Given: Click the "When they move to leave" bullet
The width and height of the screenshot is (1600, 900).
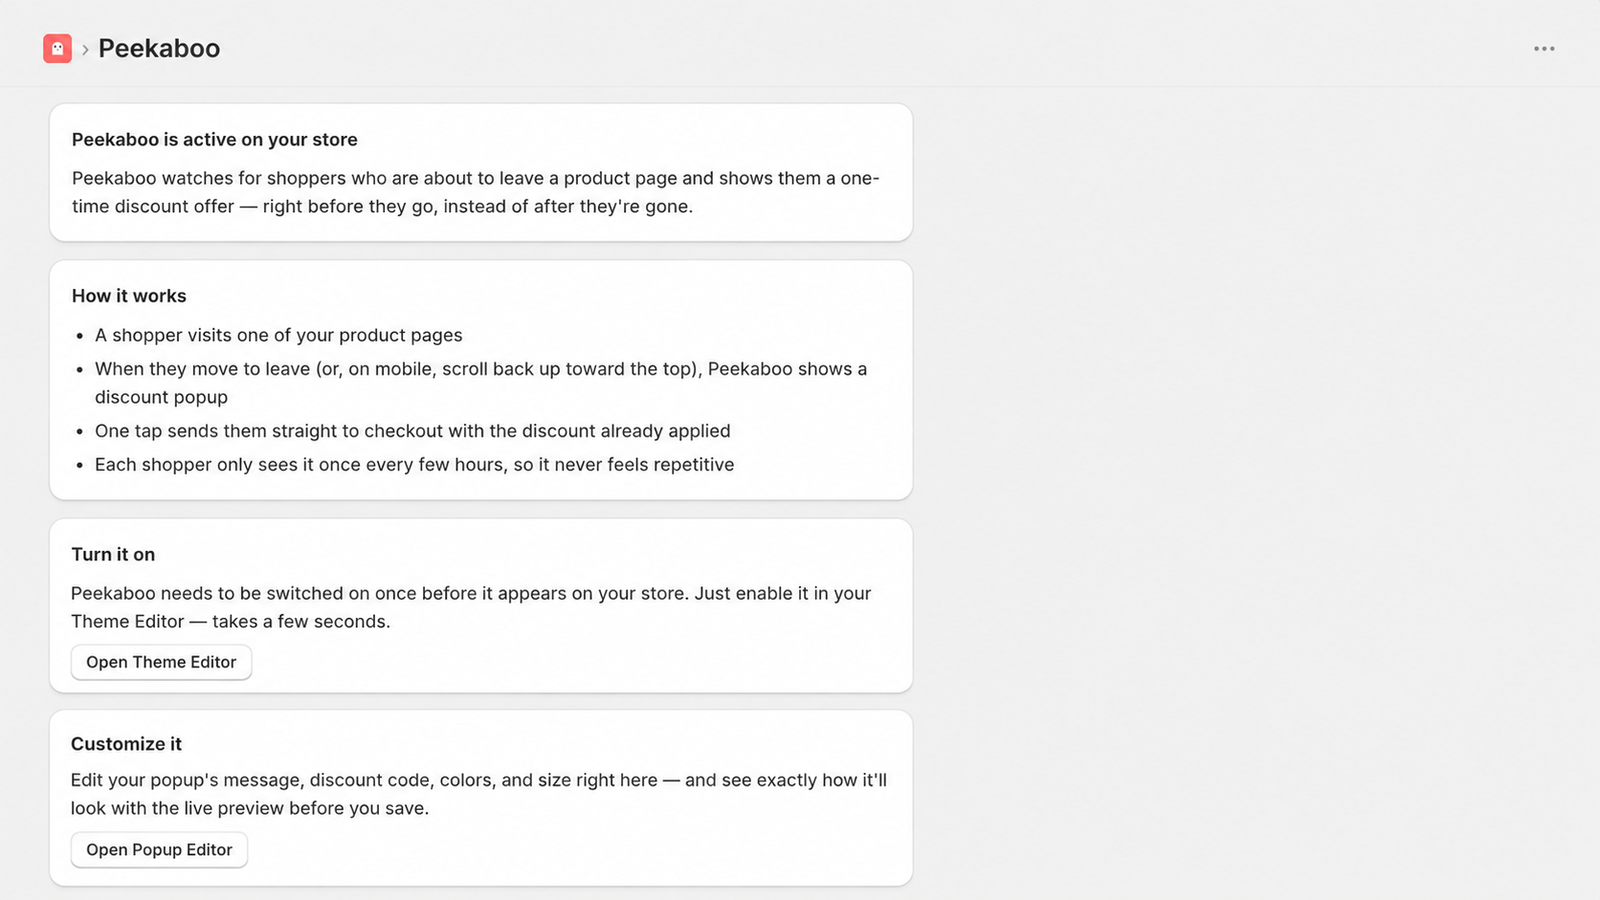Looking at the screenshot, I should pyautogui.click(x=481, y=383).
